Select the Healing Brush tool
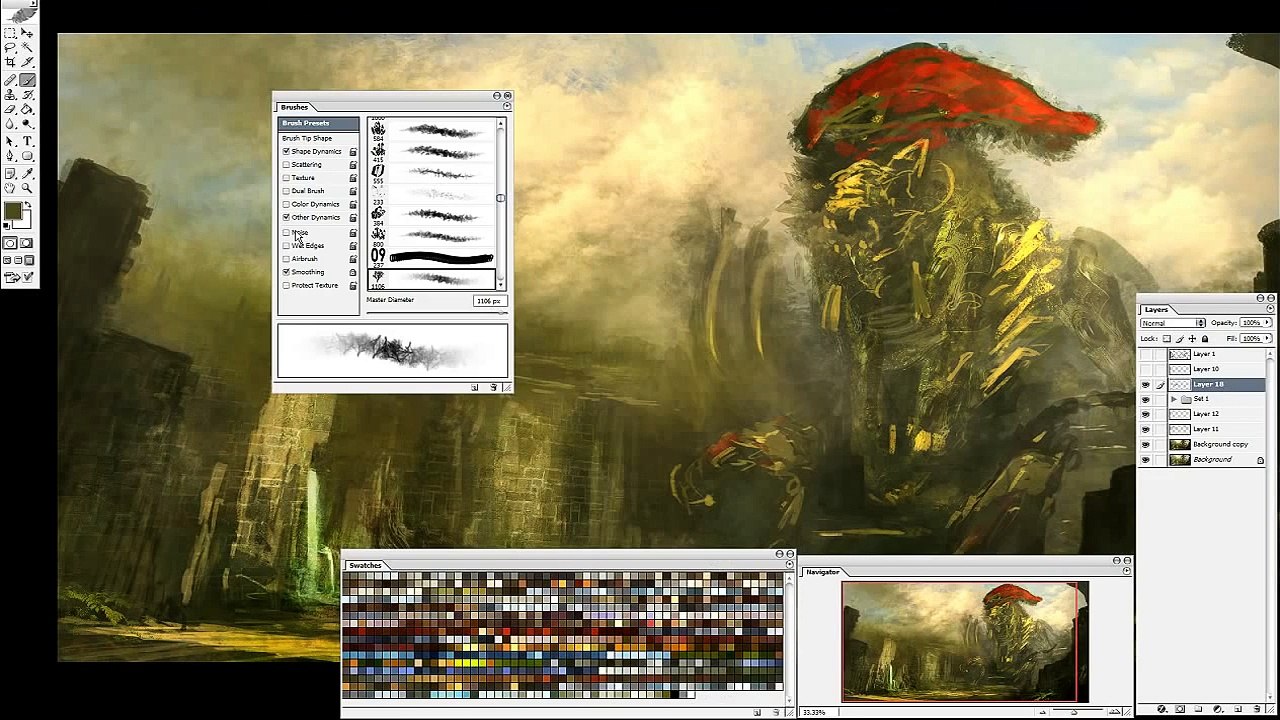The image size is (1280, 720). coord(10,80)
